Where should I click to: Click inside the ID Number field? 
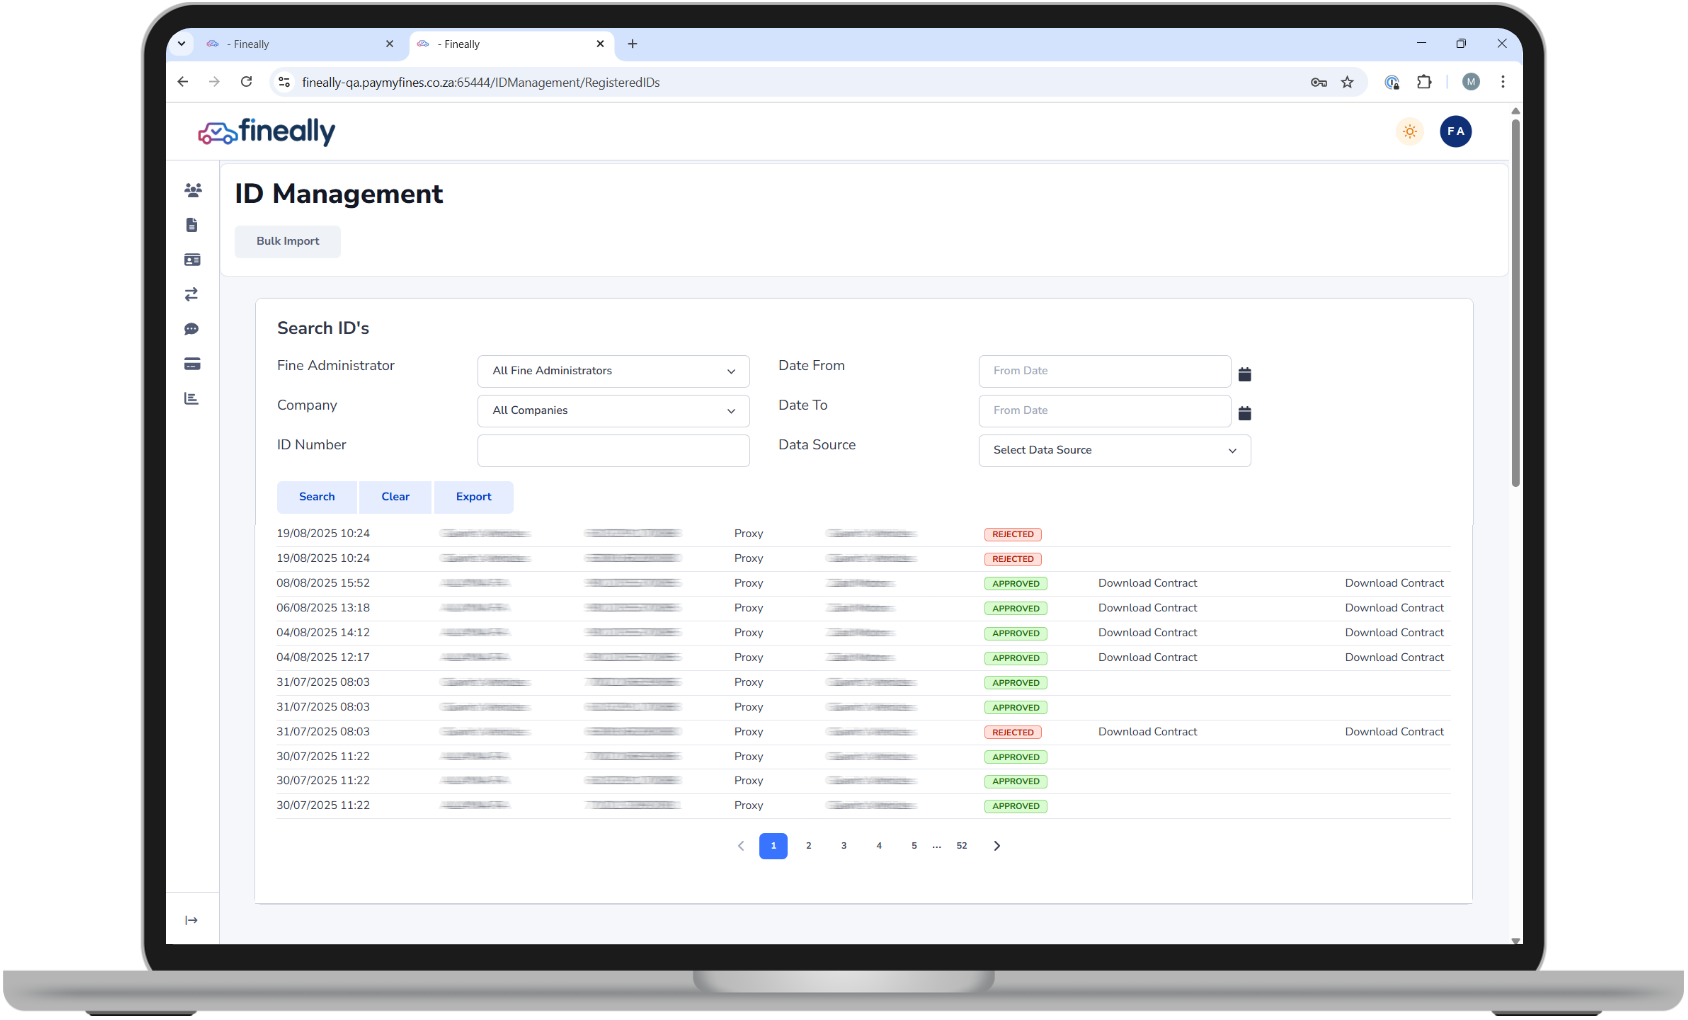pyautogui.click(x=613, y=450)
